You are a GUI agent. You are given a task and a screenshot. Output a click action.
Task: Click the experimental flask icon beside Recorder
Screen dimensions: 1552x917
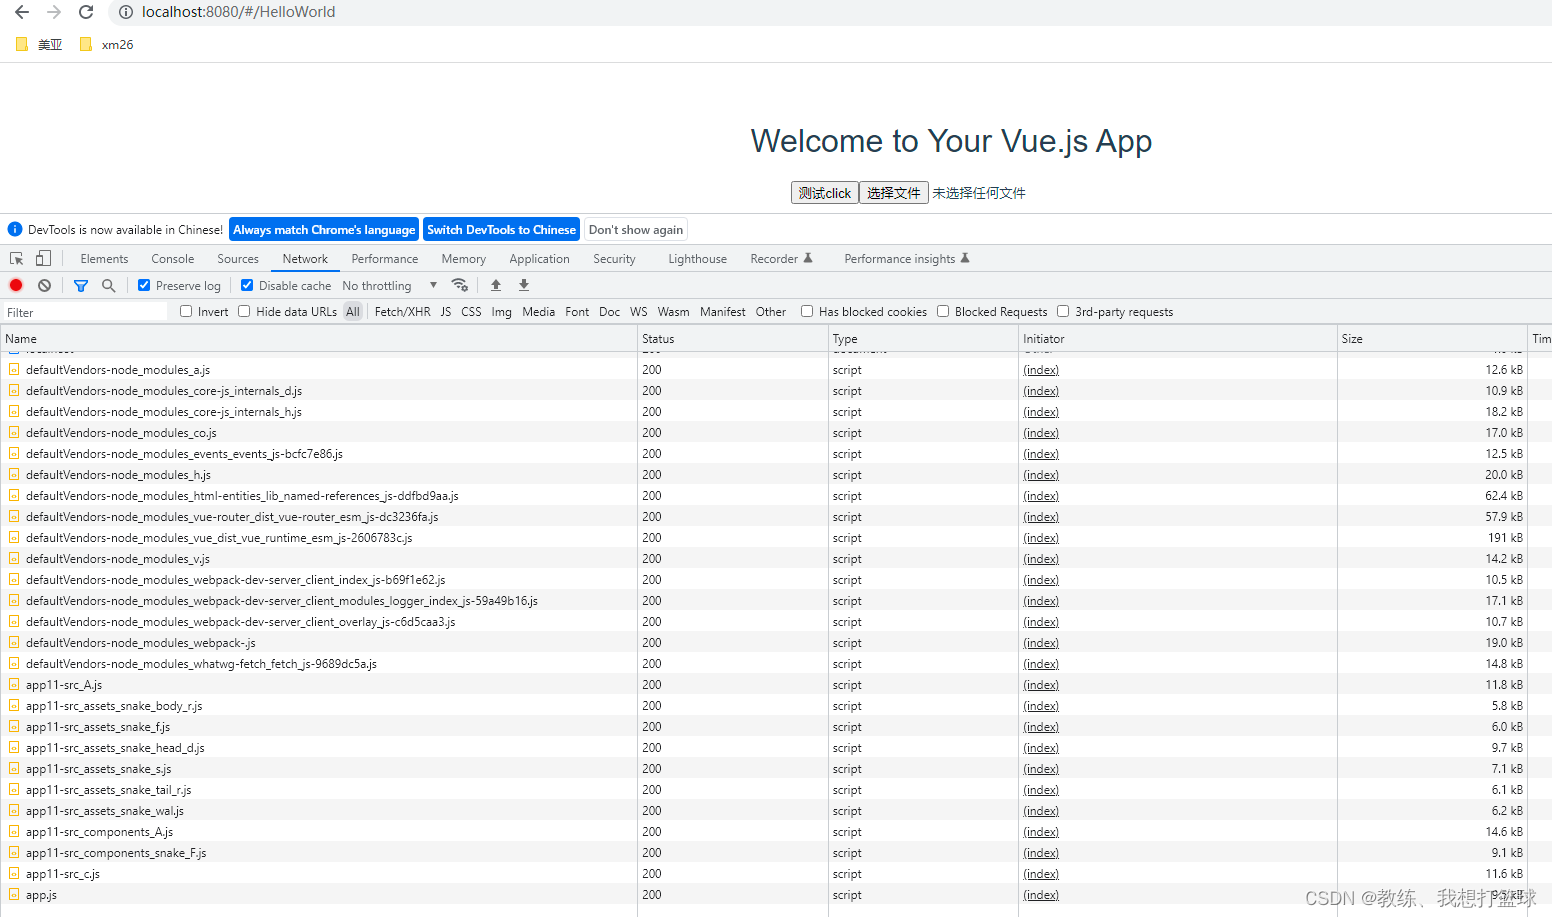pos(808,258)
